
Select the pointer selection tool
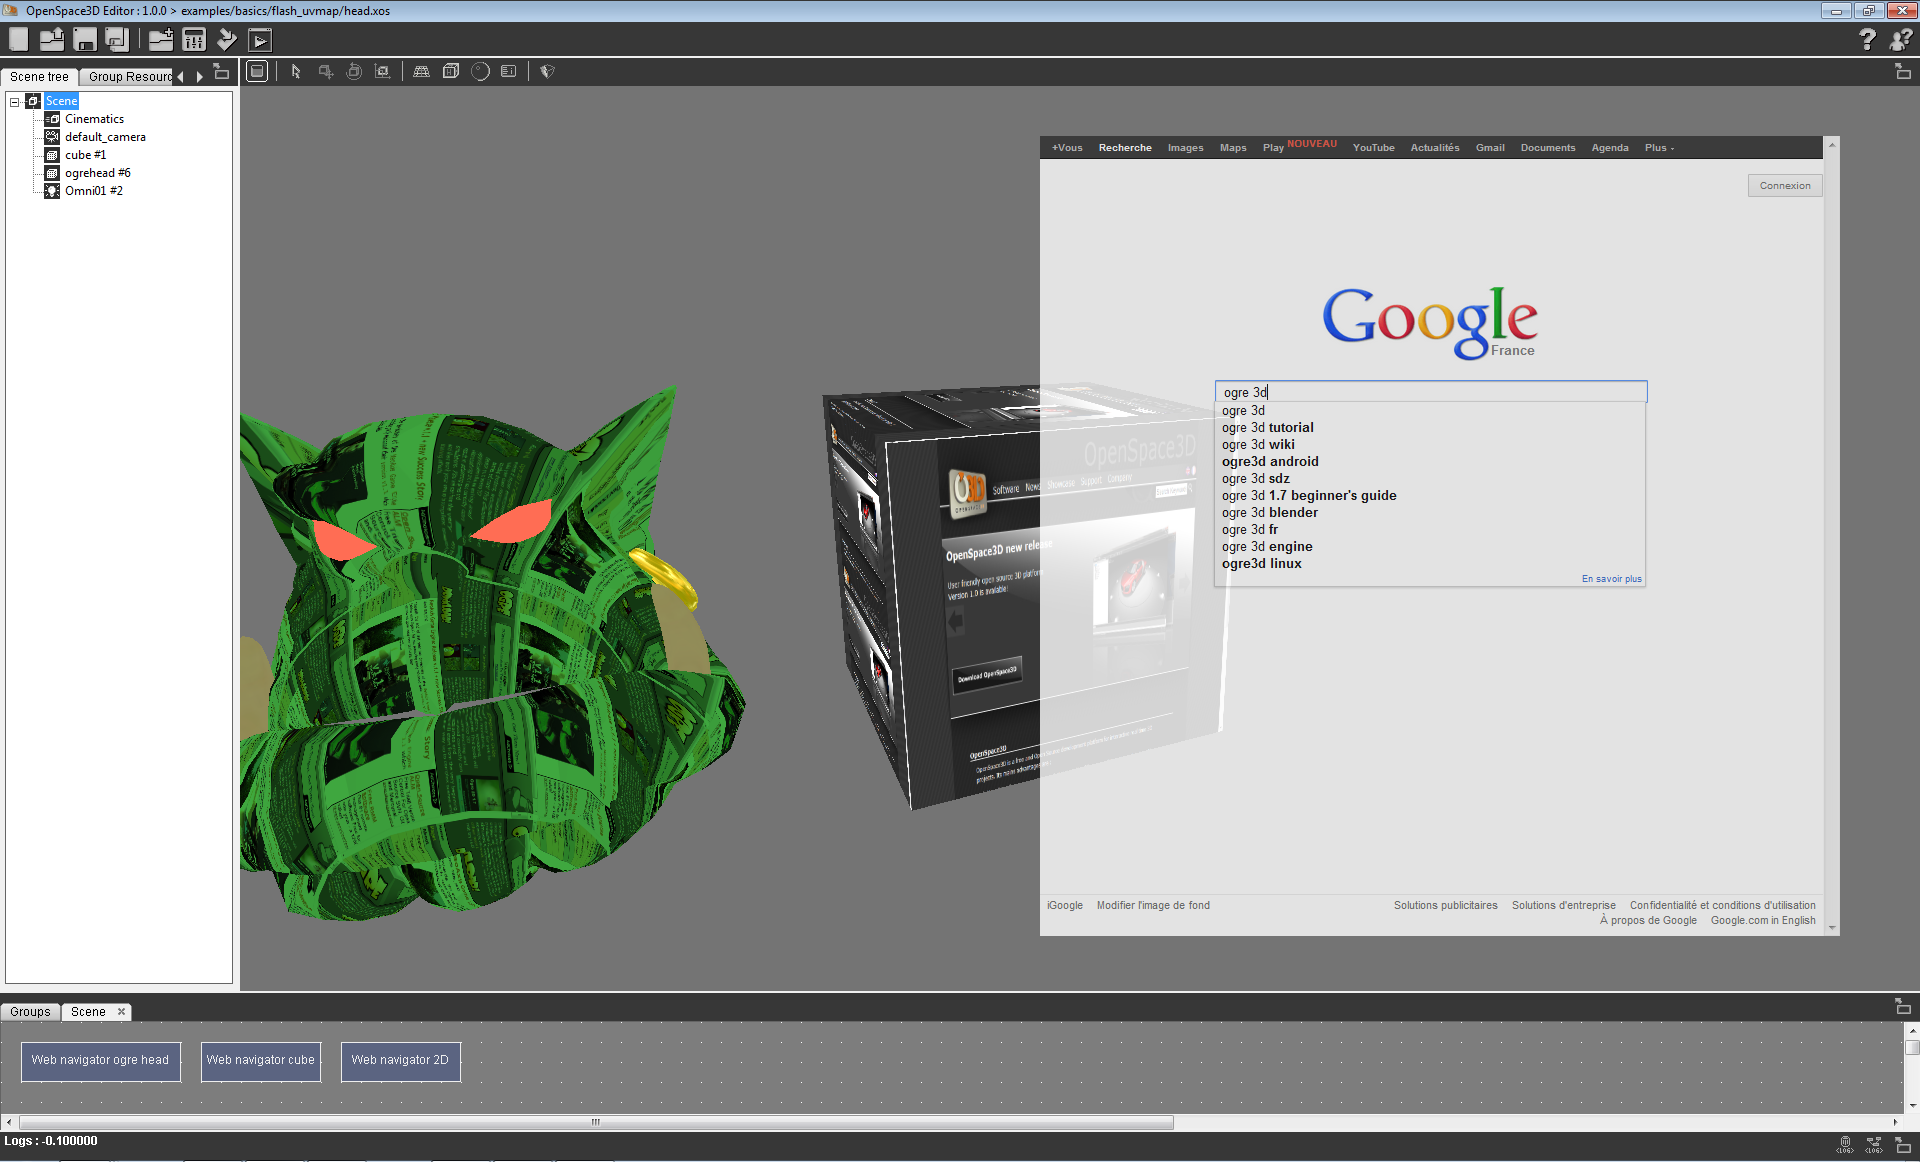296,72
